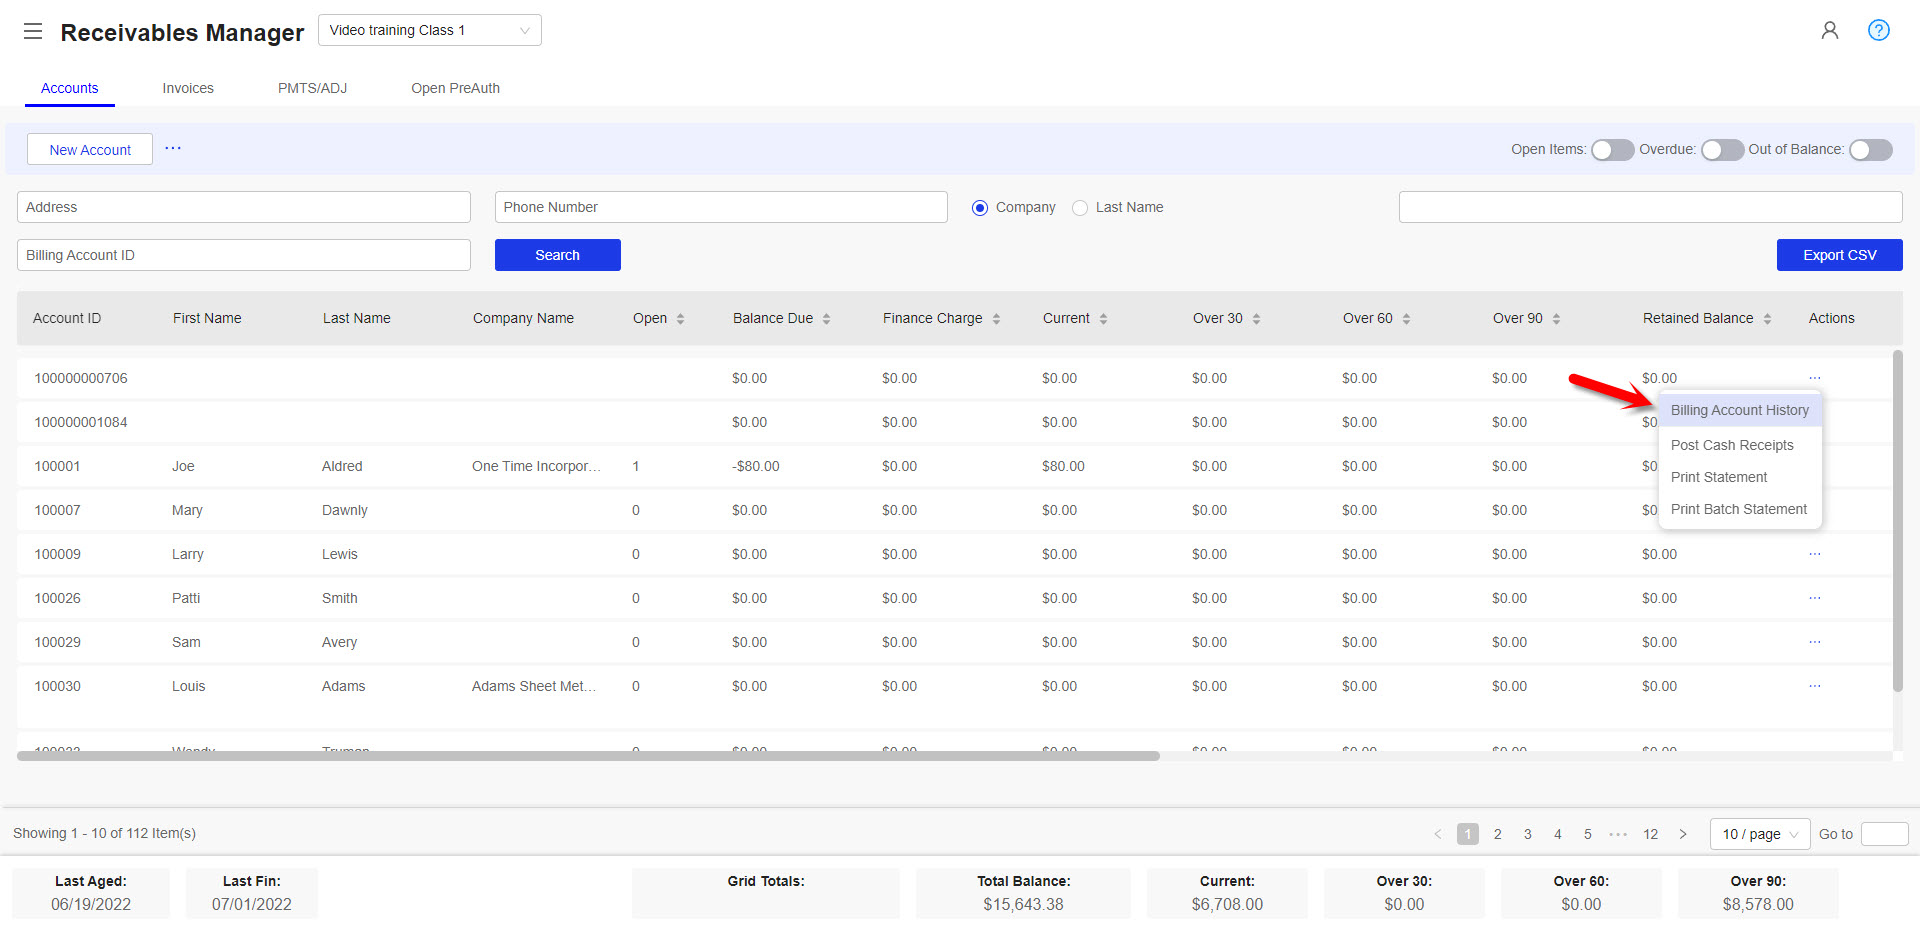Click the Company Name column header
The image size is (1920, 937).
pos(523,318)
